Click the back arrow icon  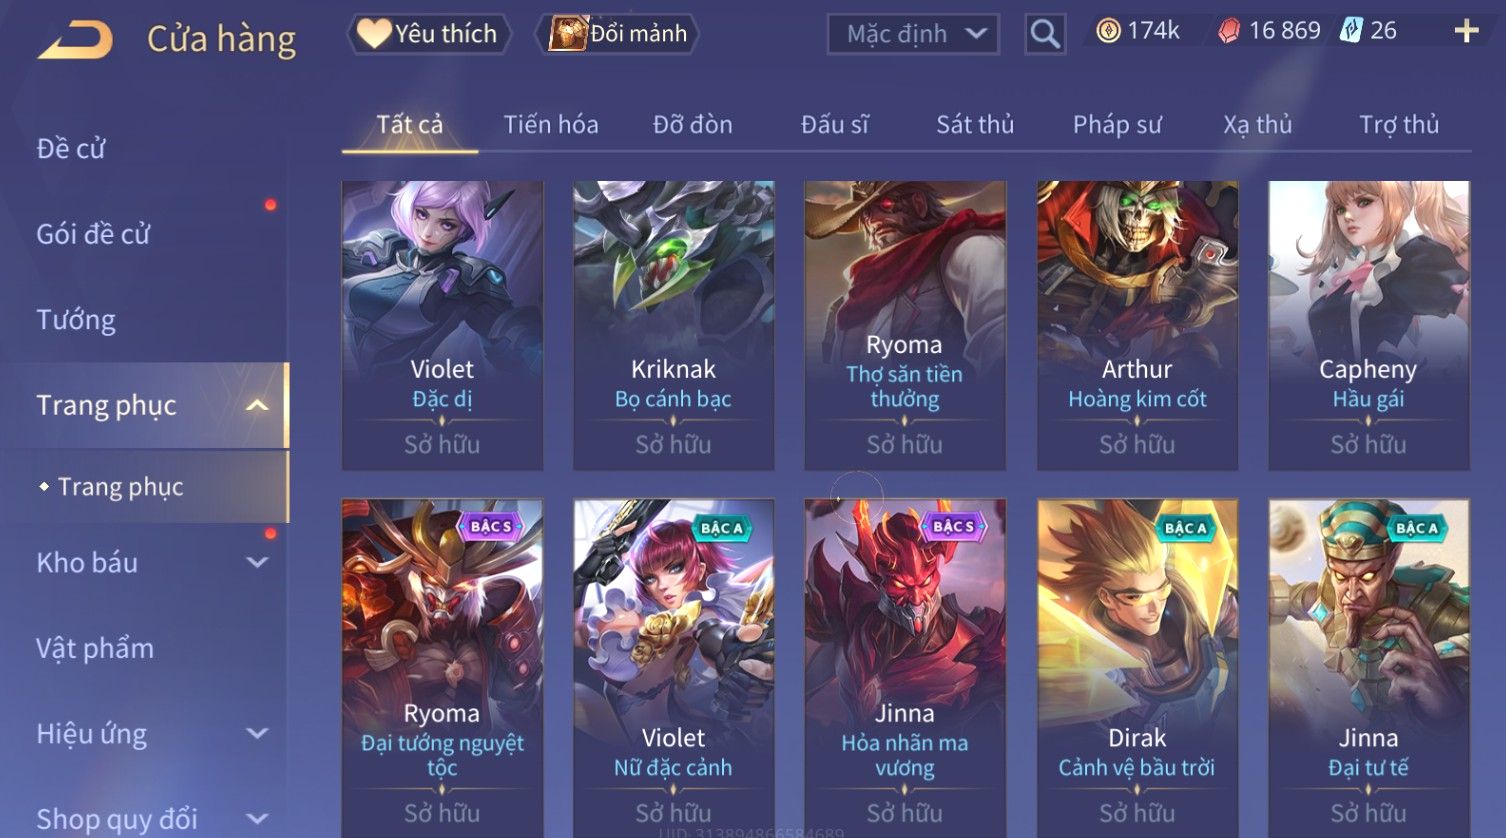pos(75,40)
